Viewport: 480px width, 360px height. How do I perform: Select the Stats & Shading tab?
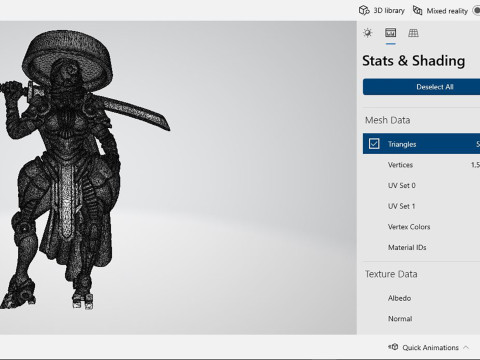390,33
